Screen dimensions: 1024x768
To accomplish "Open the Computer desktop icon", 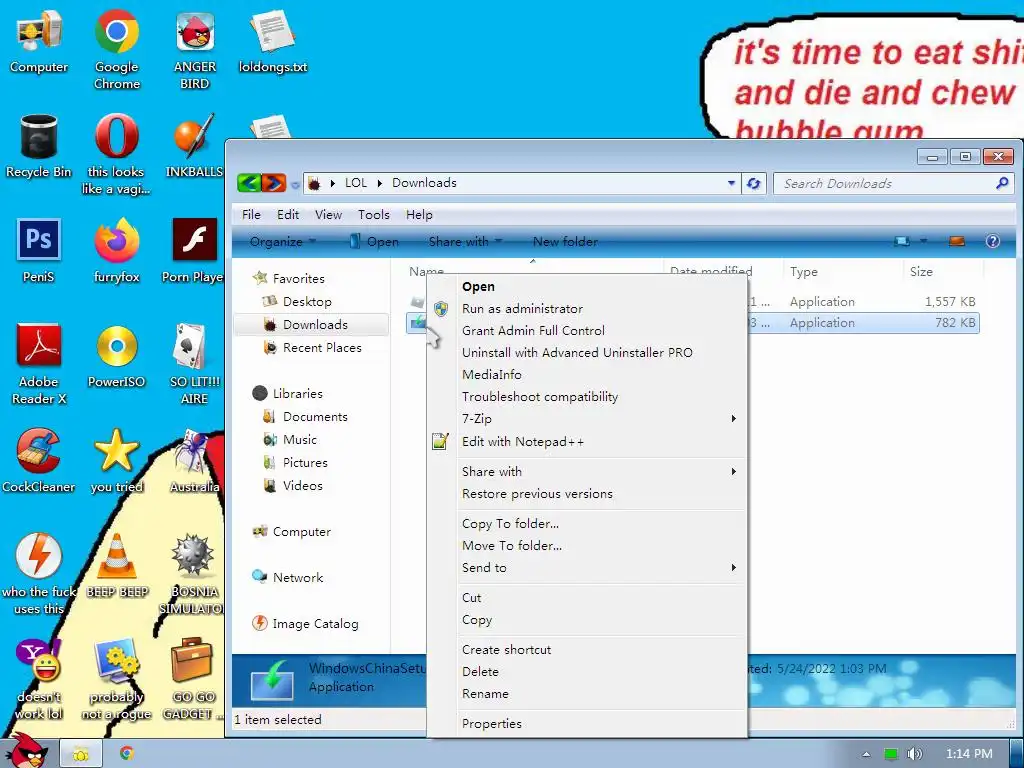I will point(39,42).
